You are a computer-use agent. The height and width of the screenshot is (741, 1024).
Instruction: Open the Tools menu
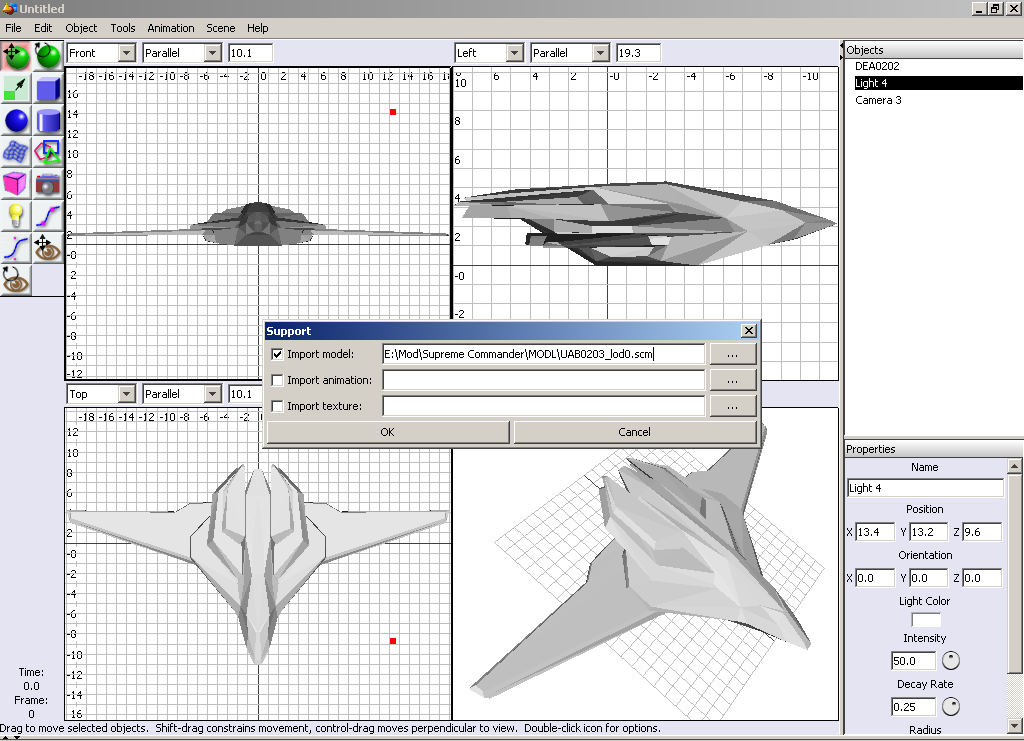point(123,28)
